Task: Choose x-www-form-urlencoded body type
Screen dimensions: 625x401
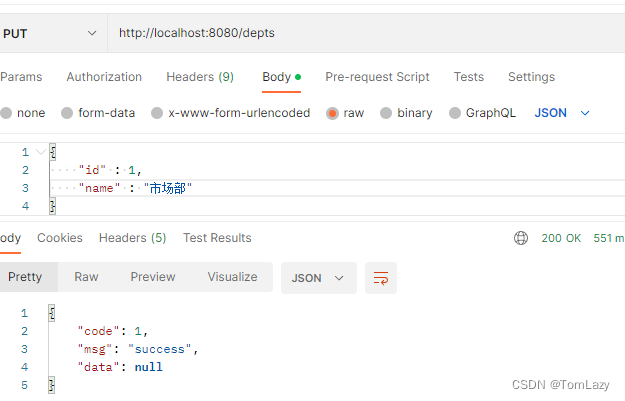Action: [x=157, y=113]
